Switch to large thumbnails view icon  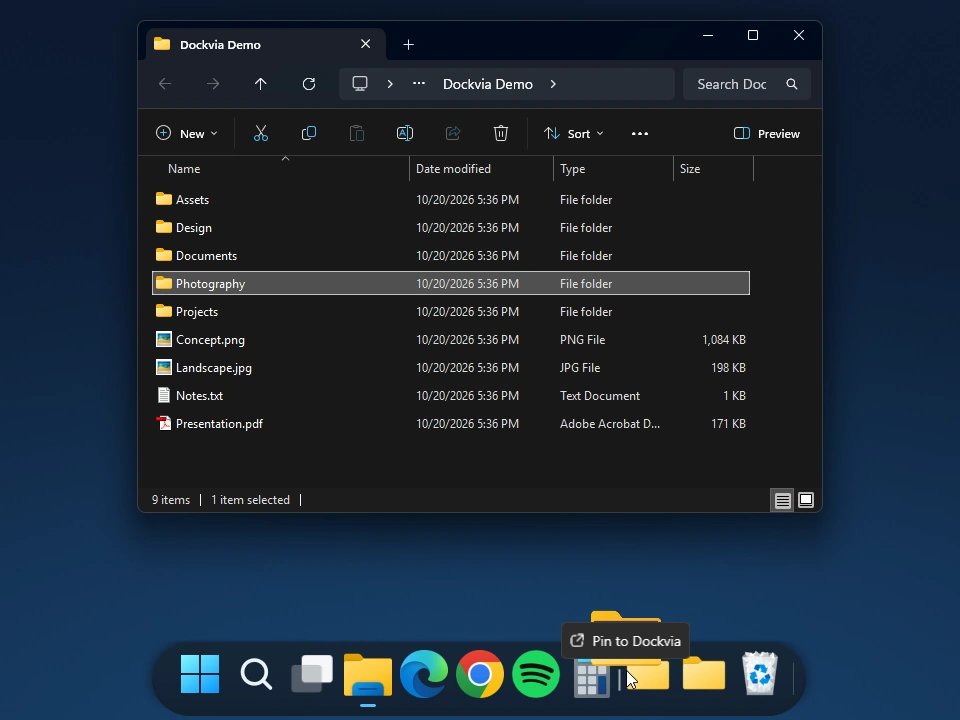pos(806,500)
